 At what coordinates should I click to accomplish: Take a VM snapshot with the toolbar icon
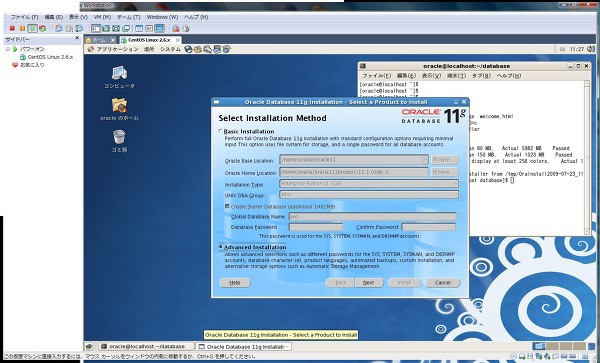point(59,28)
